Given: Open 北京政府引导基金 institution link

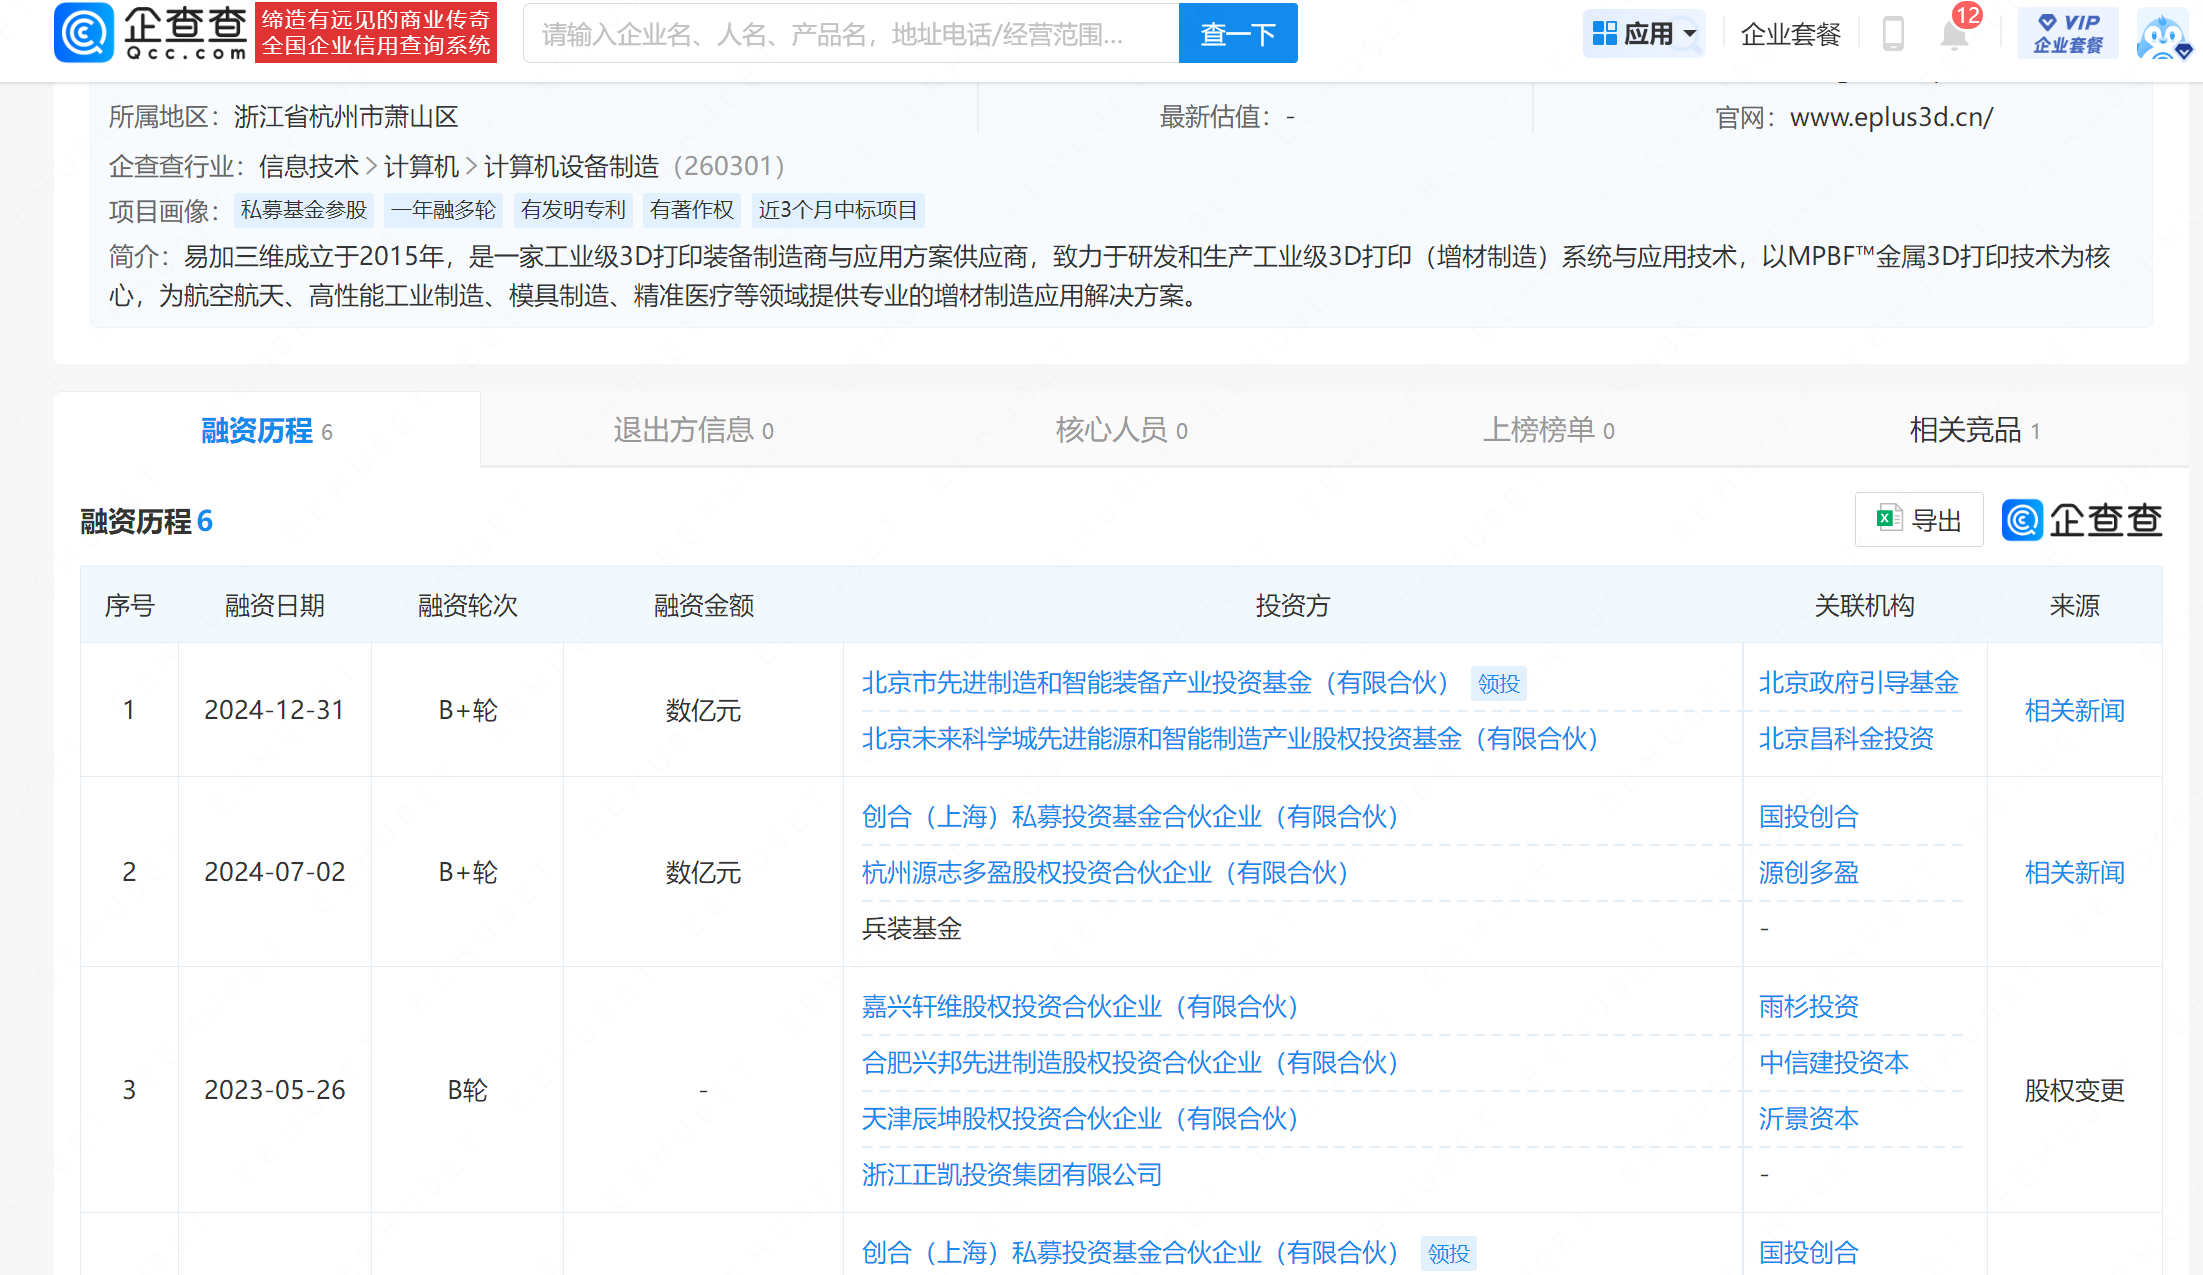Looking at the screenshot, I should pyautogui.click(x=1858, y=683).
